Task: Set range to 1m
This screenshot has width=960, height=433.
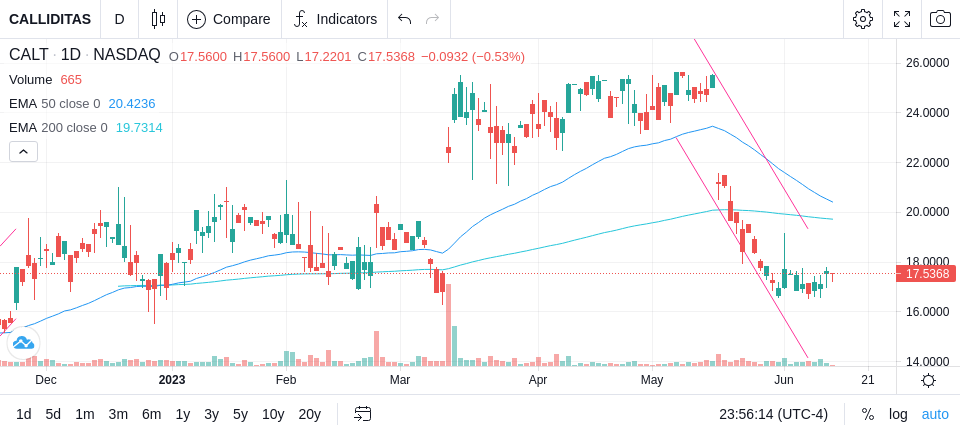Action: point(84,414)
